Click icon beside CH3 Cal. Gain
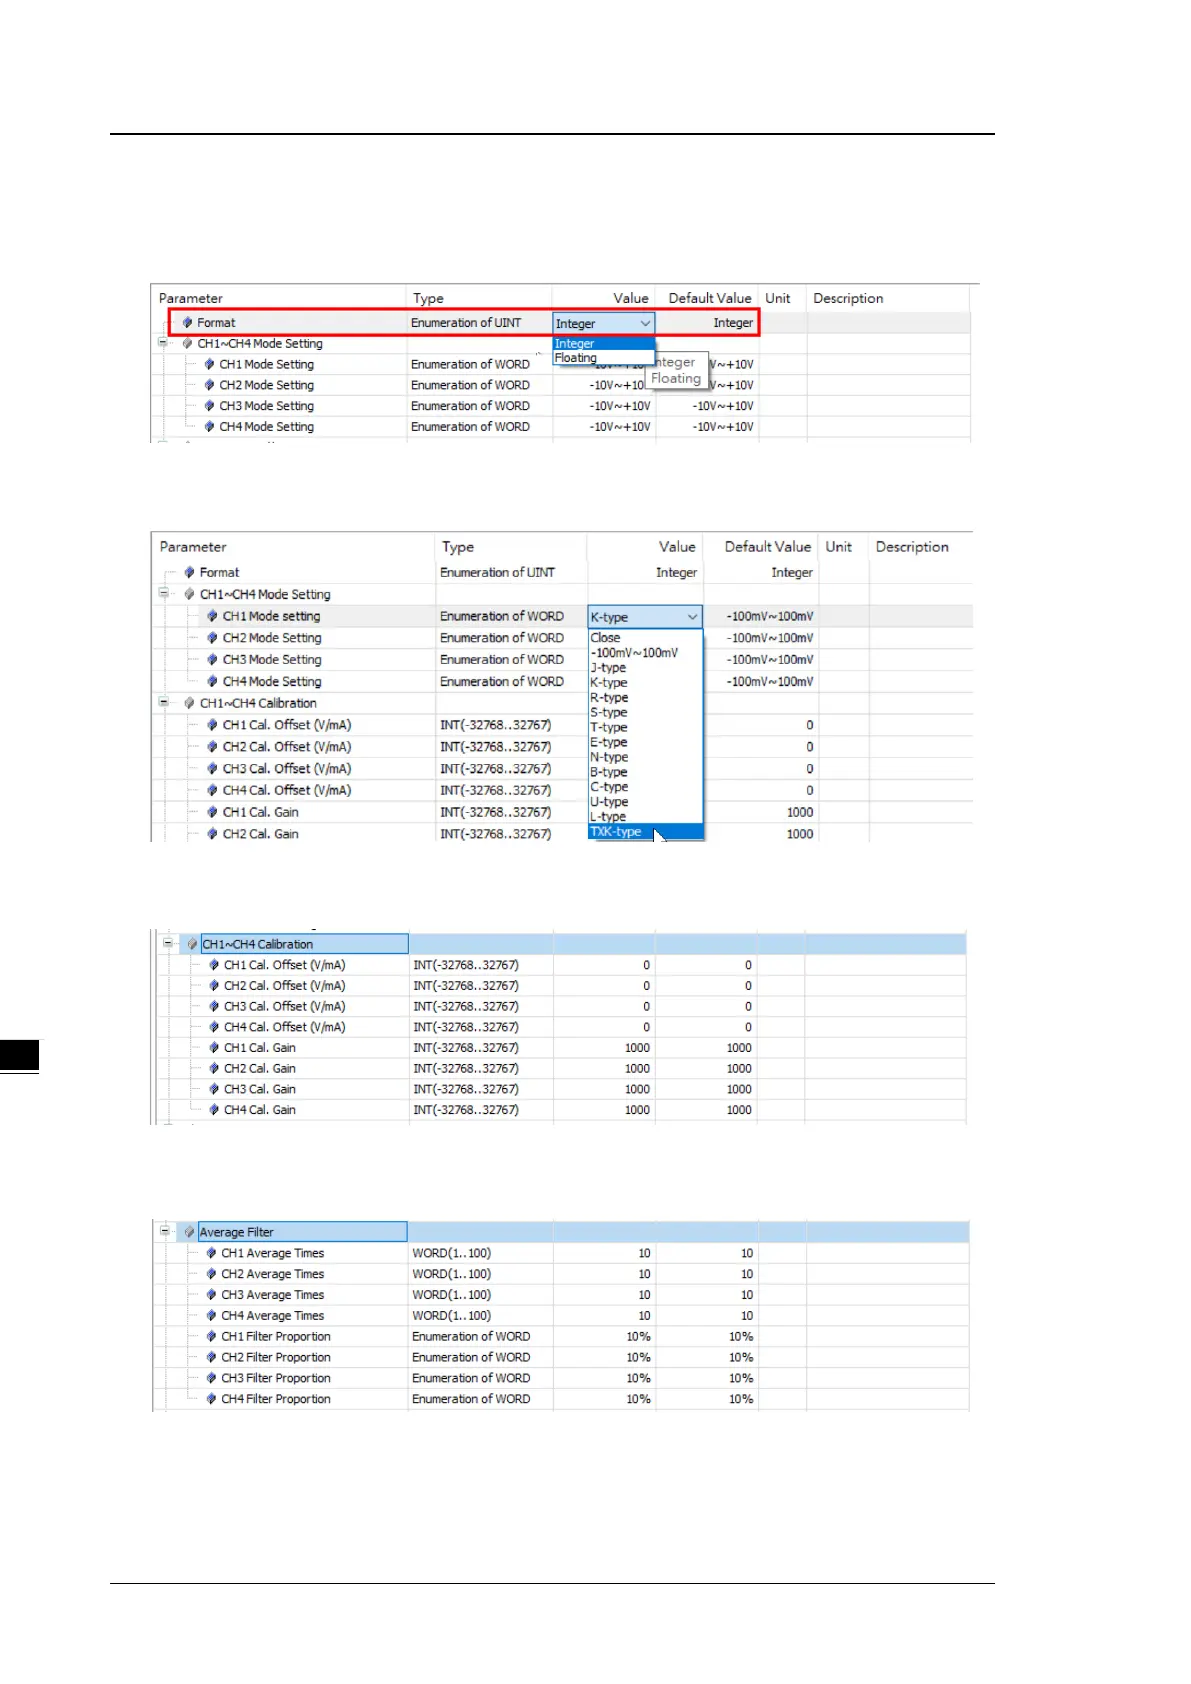Image resolution: width=1191 pixels, height=1684 pixels. (x=214, y=1089)
